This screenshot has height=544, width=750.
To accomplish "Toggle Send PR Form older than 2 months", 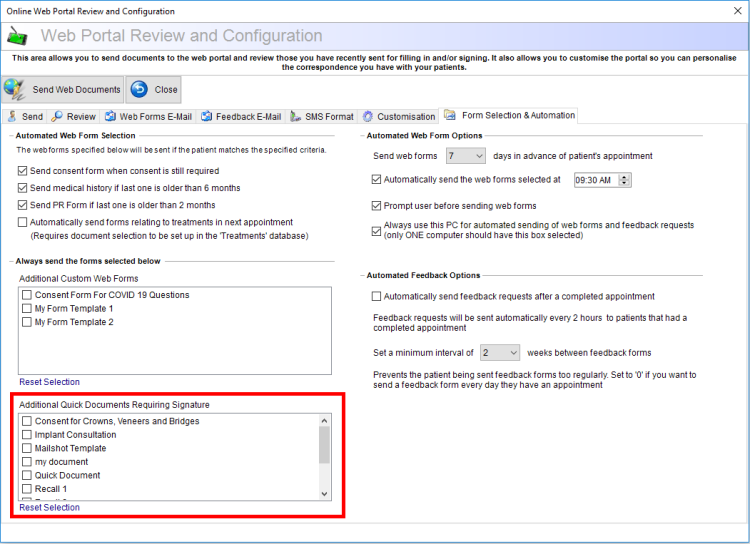I will (x=22, y=205).
